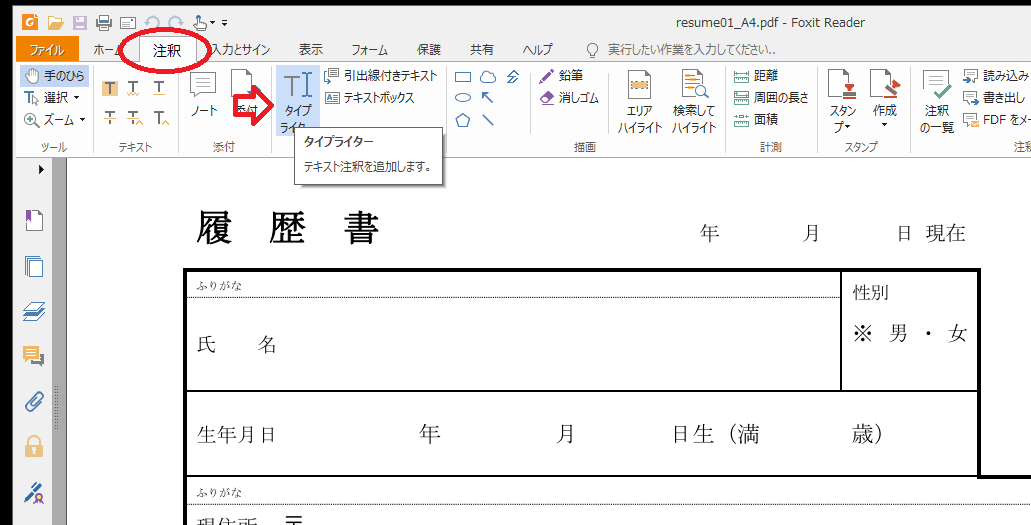Image resolution: width=1031 pixels, height=525 pixels.
Task: Select the Insert text caret tool
Action: click(159, 118)
